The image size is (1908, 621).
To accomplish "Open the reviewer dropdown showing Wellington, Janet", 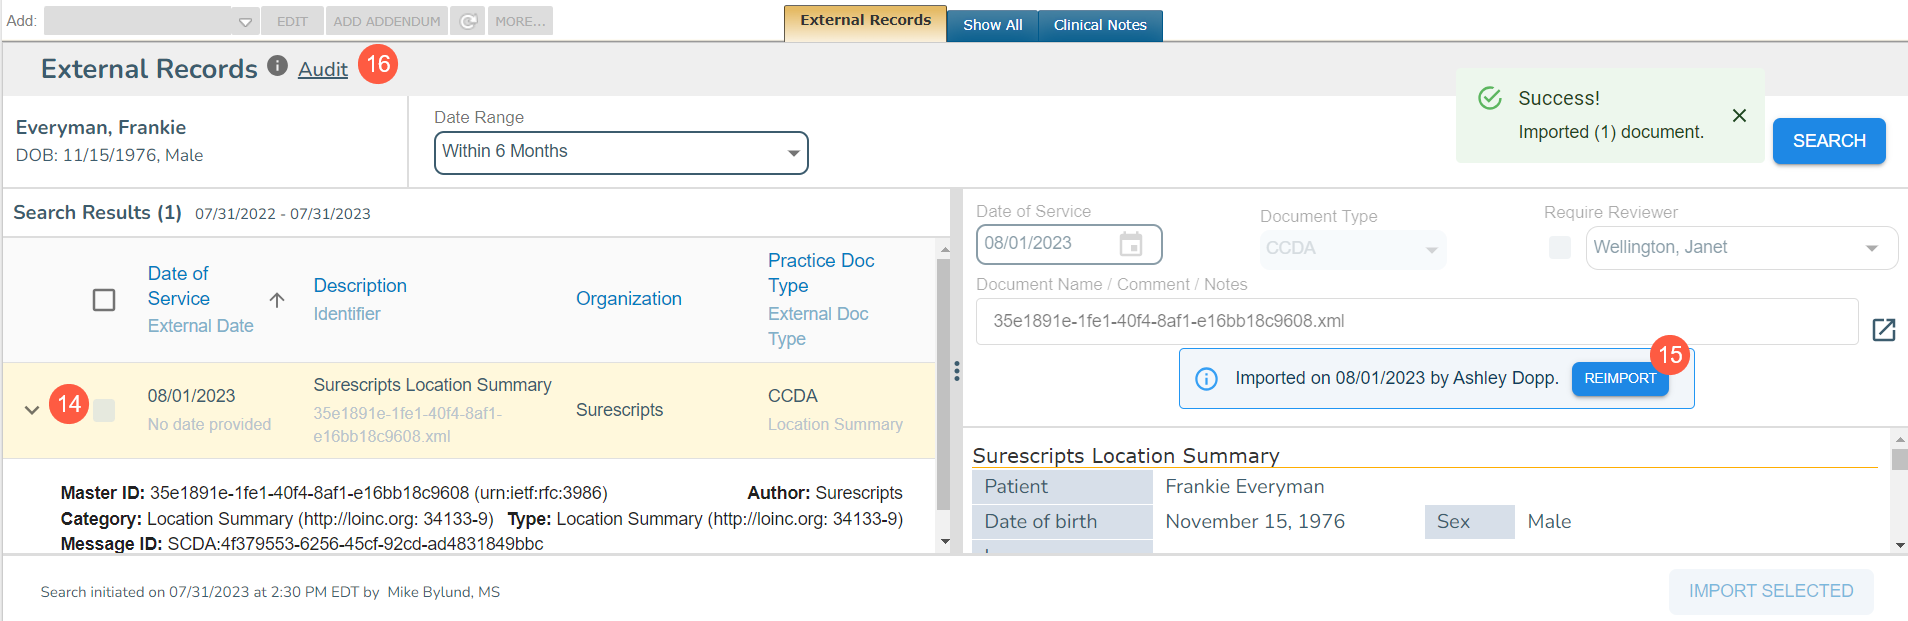I will click(1740, 248).
